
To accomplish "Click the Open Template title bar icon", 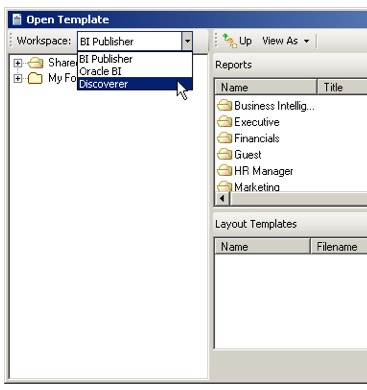I will coord(17,20).
